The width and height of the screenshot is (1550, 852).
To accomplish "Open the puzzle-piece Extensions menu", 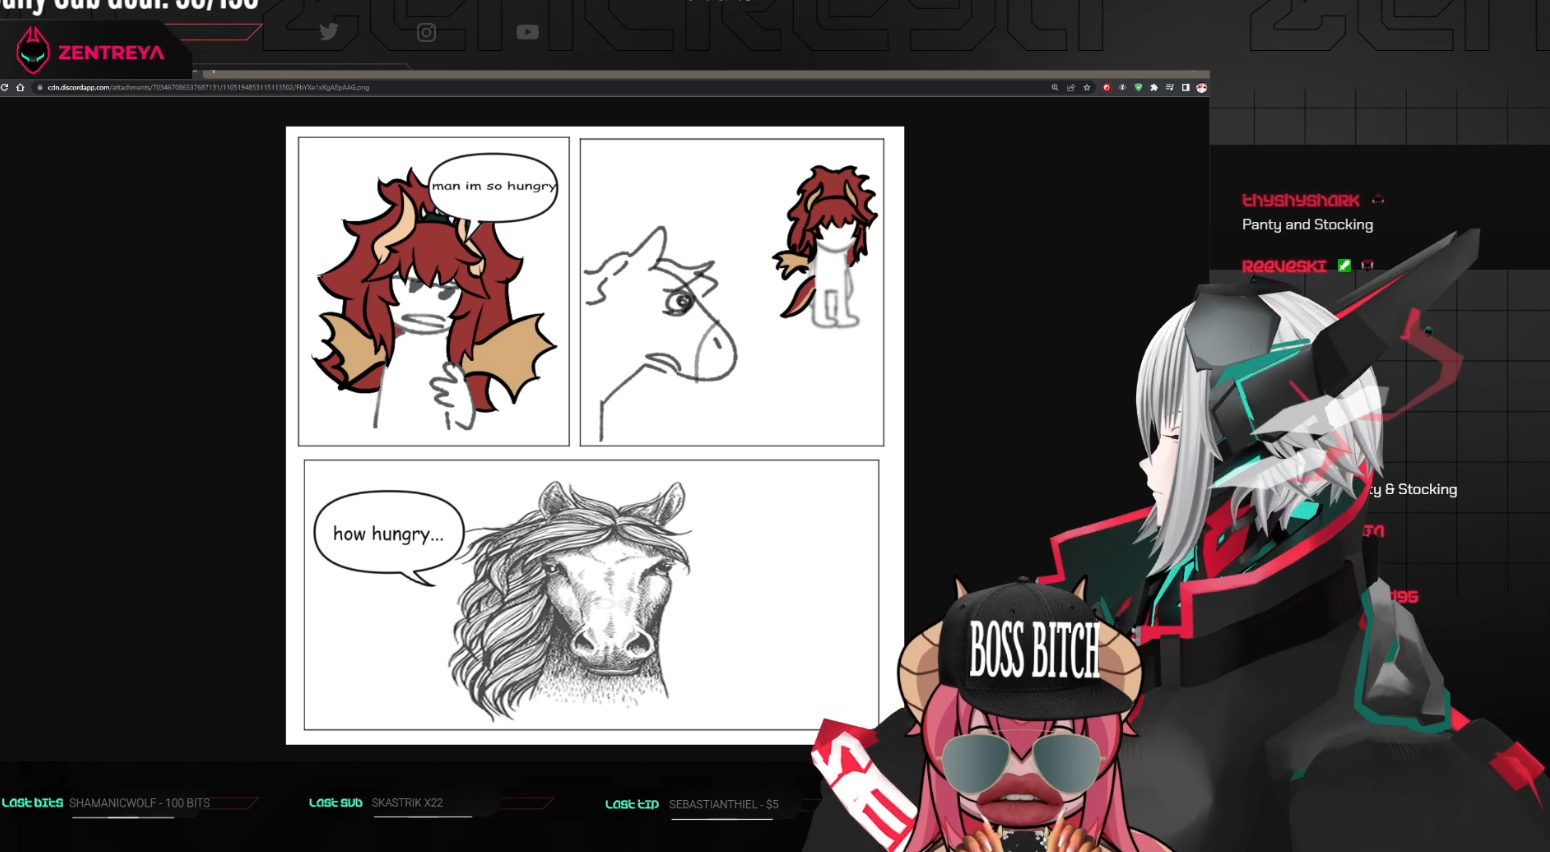I will click(x=1154, y=87).
